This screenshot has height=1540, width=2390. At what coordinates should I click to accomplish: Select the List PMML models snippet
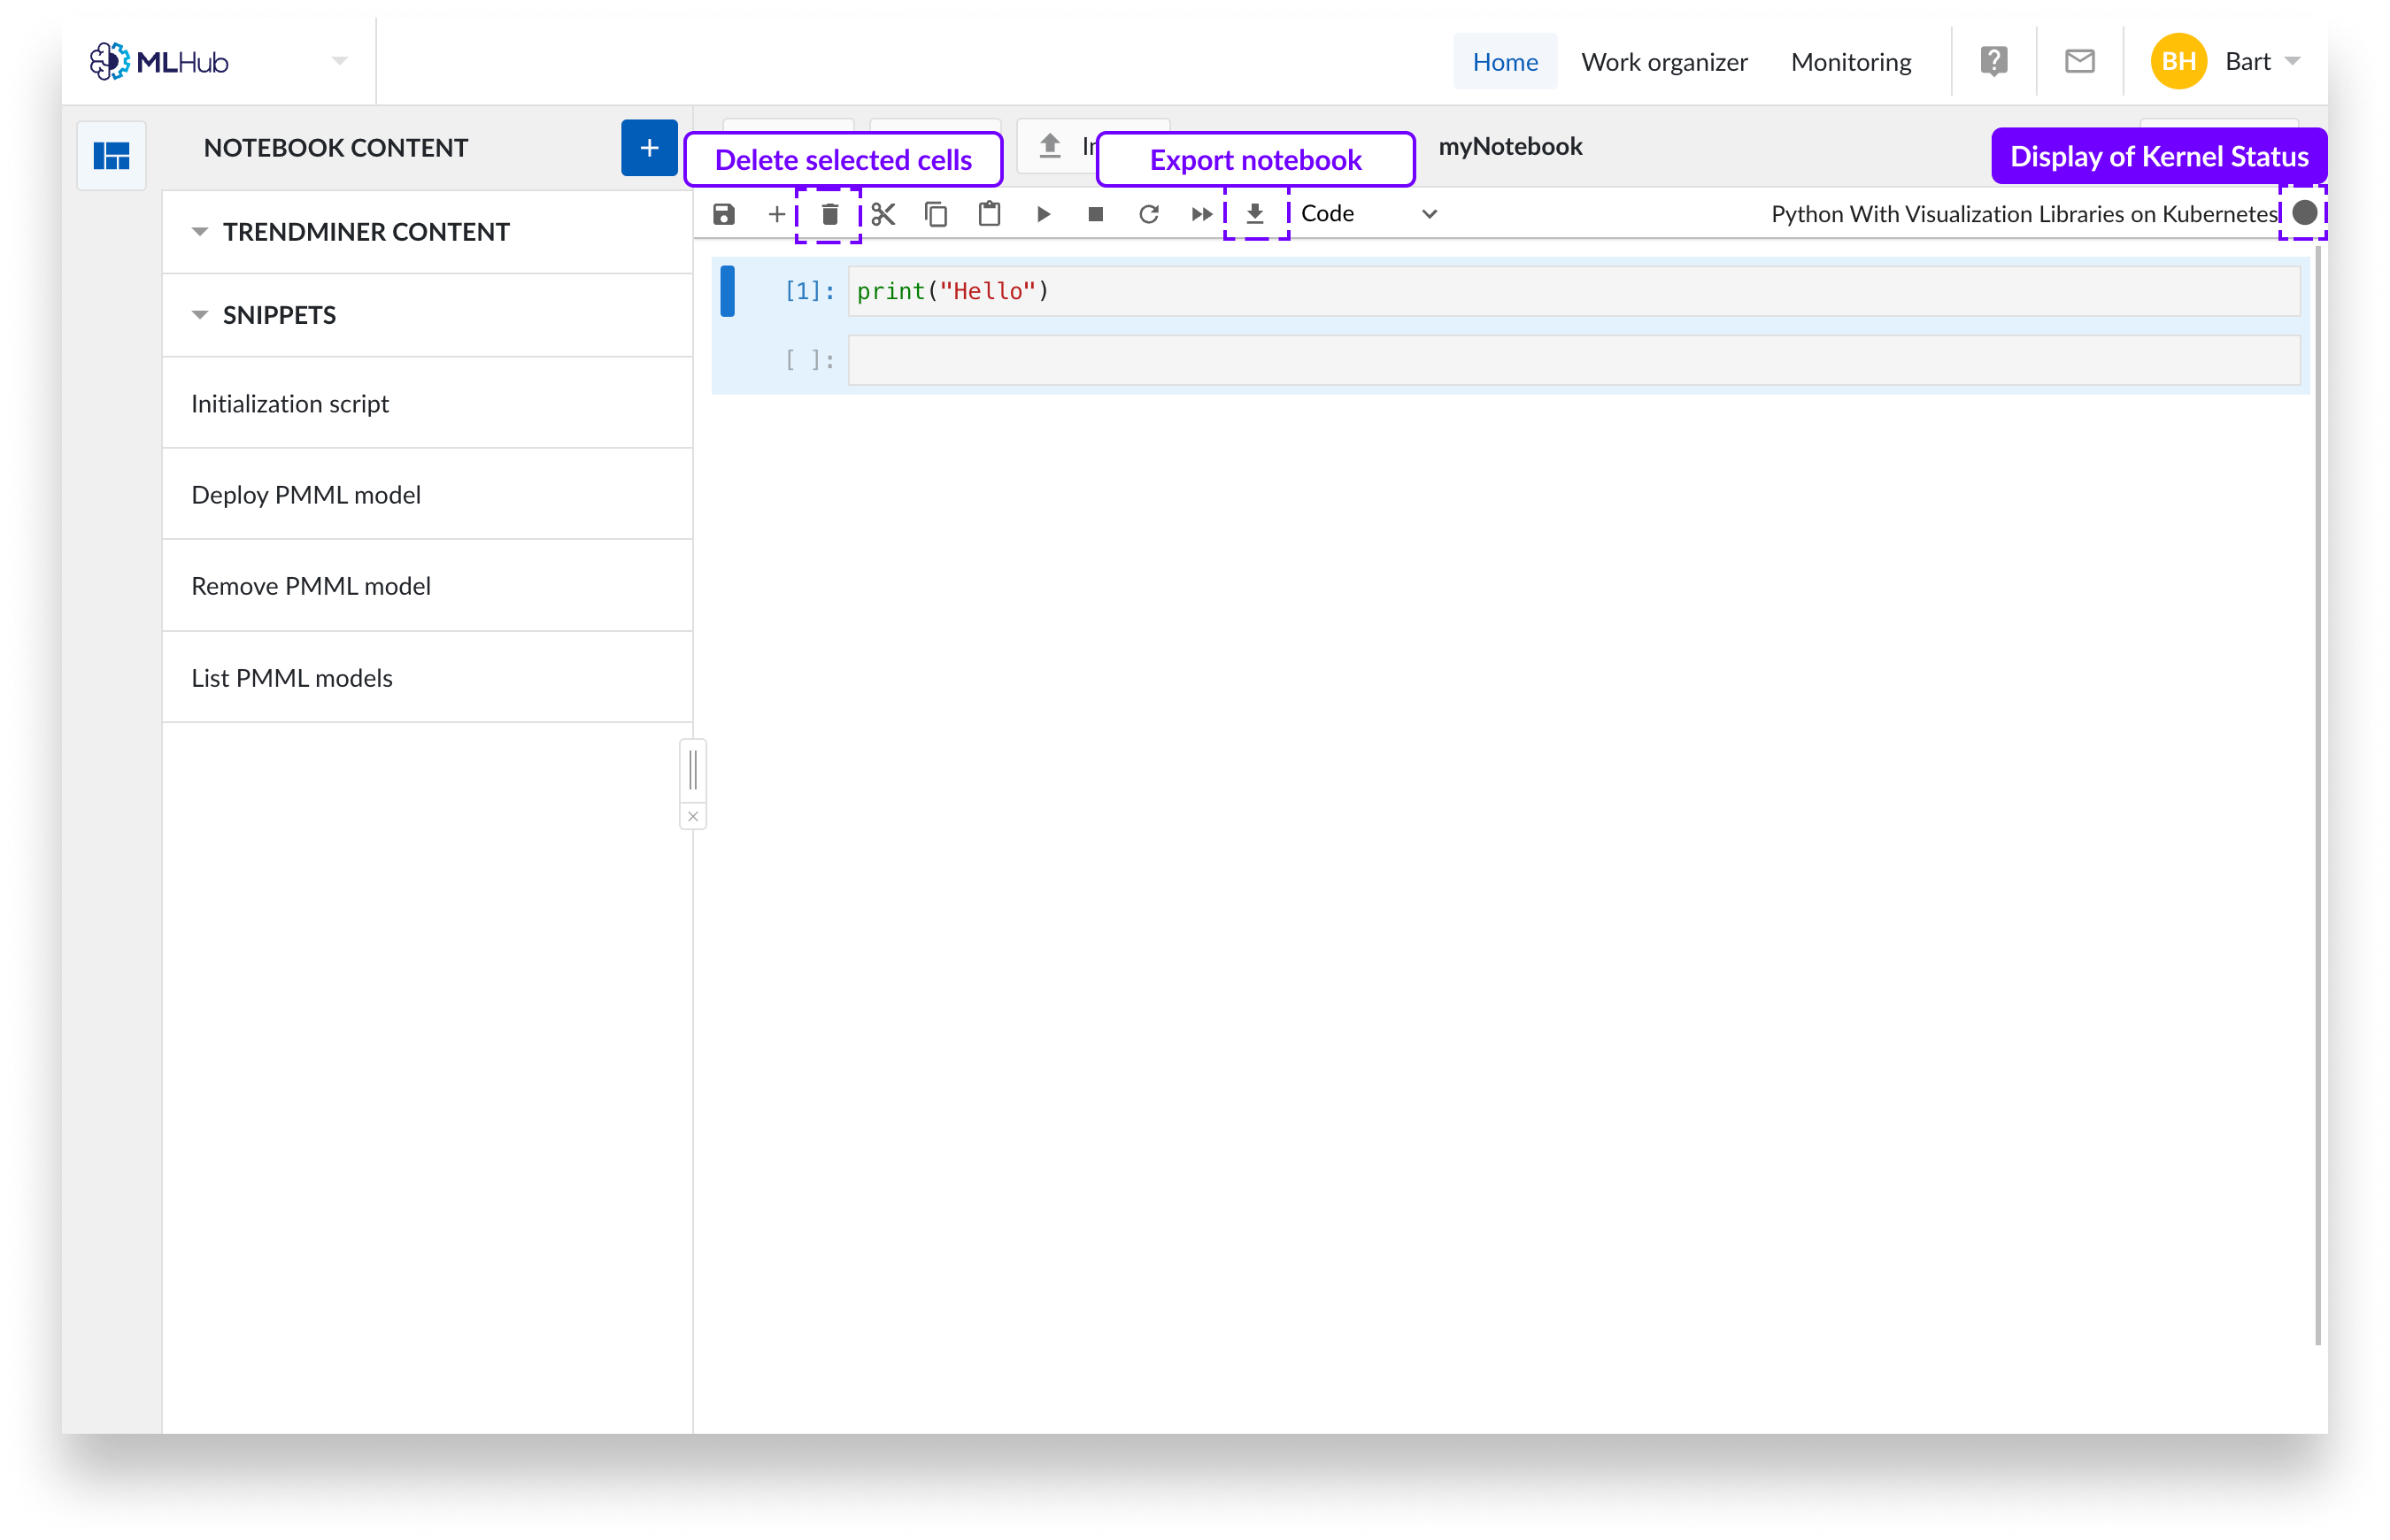427,678
